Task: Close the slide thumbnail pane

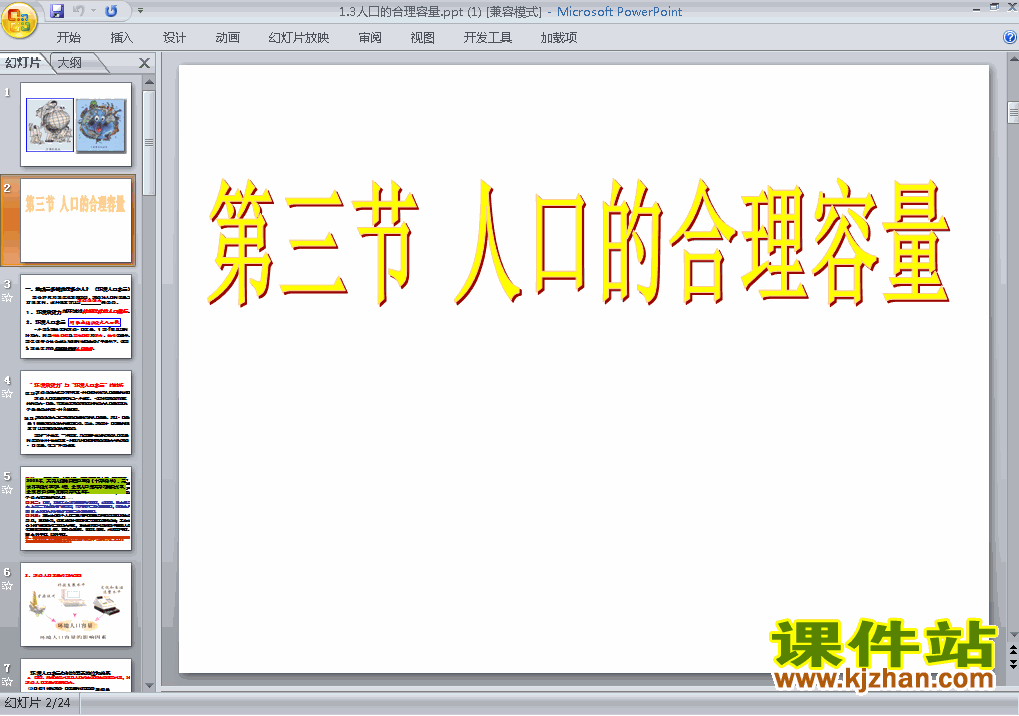Action: (144, 63)
